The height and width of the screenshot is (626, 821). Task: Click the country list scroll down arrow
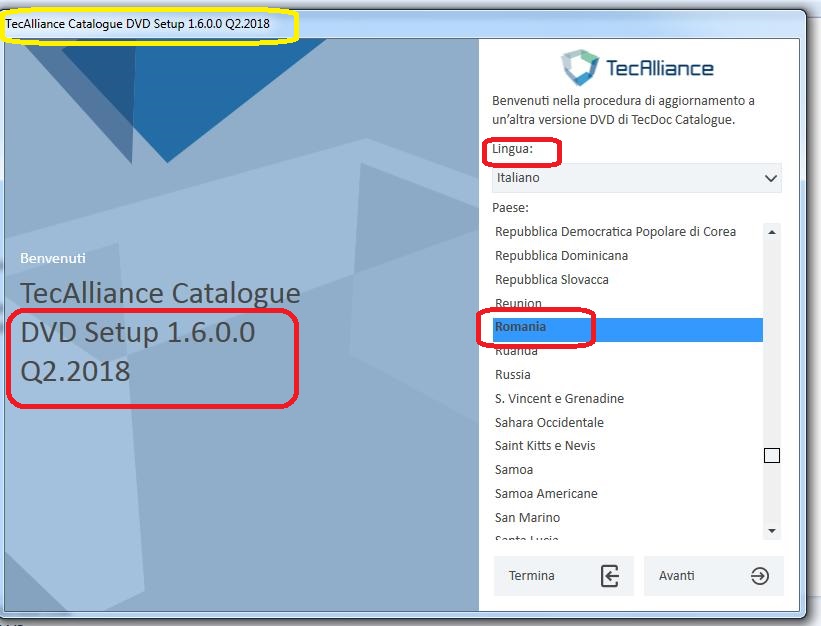point(772,531)
